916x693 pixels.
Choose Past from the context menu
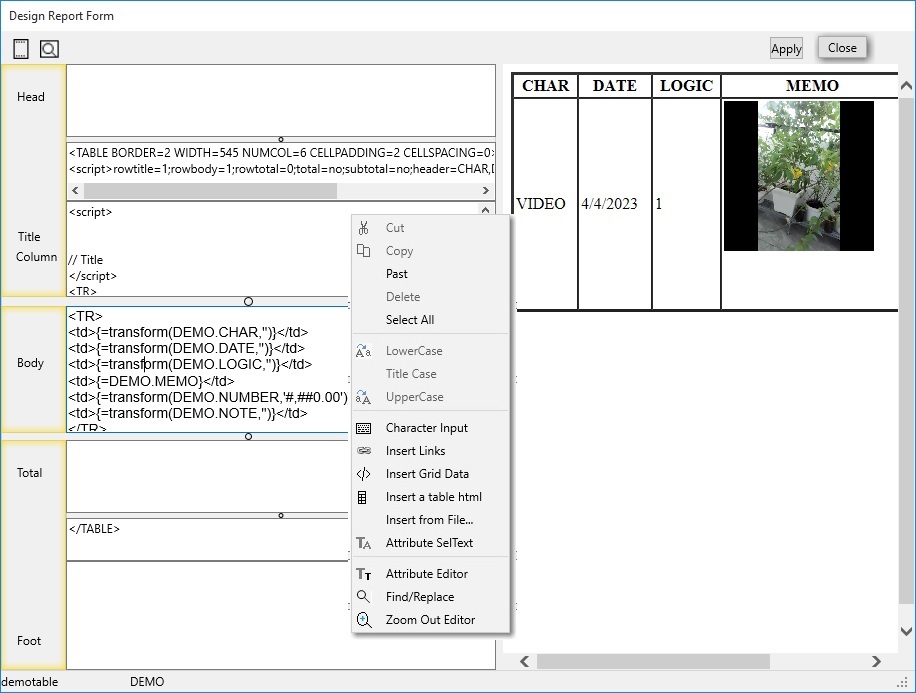coord(397,274)
